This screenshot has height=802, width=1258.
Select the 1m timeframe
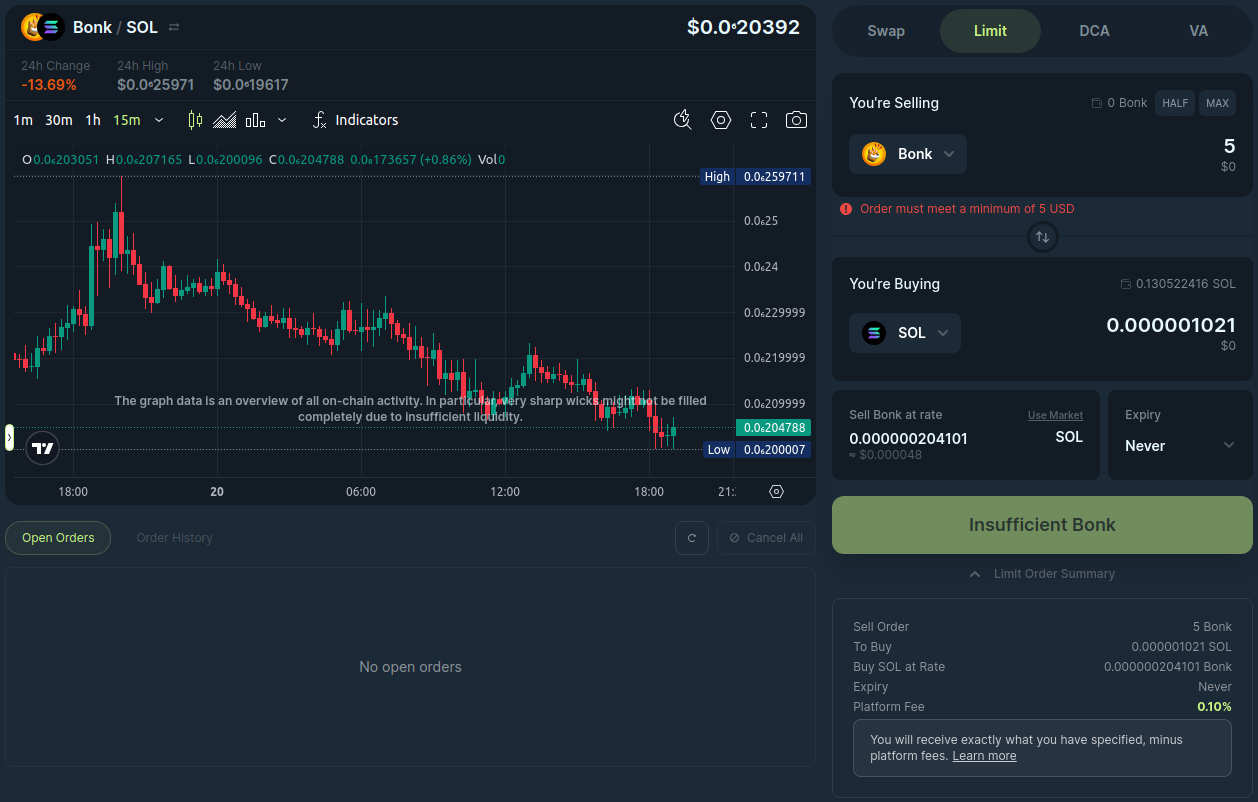pos(23,120)
